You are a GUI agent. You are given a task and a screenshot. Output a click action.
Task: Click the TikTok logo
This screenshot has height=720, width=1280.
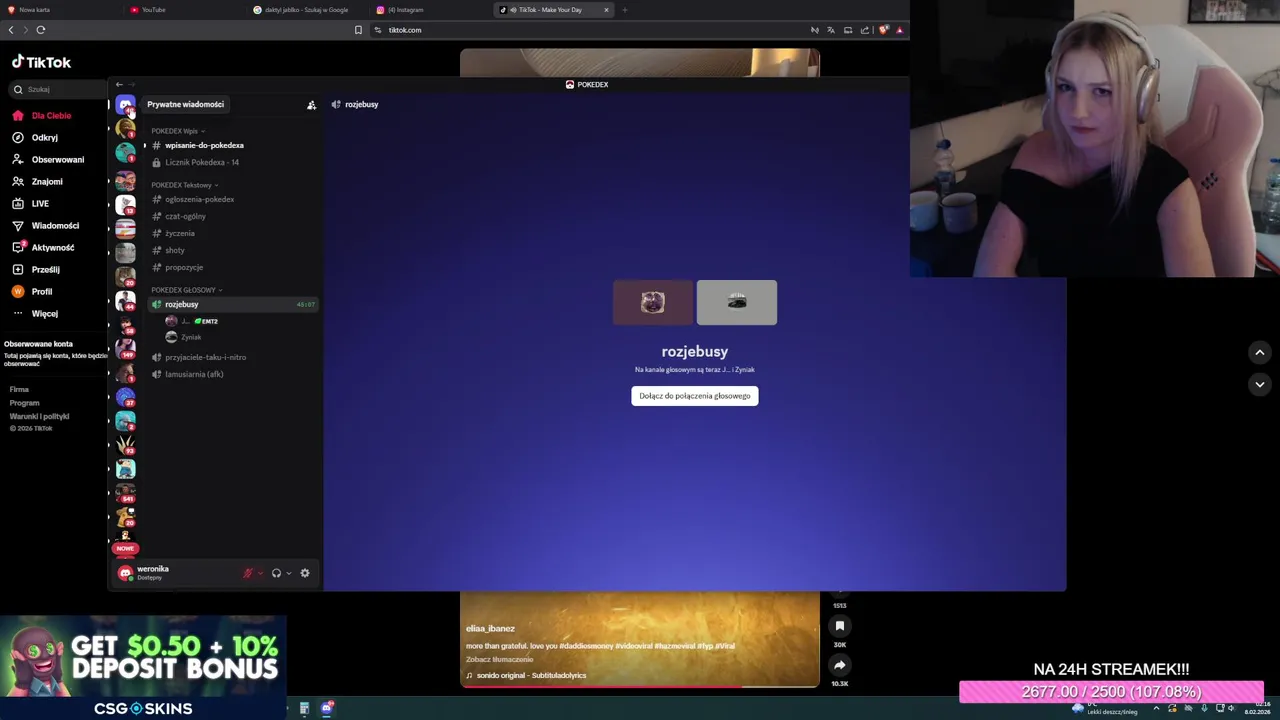click(41, 62)
